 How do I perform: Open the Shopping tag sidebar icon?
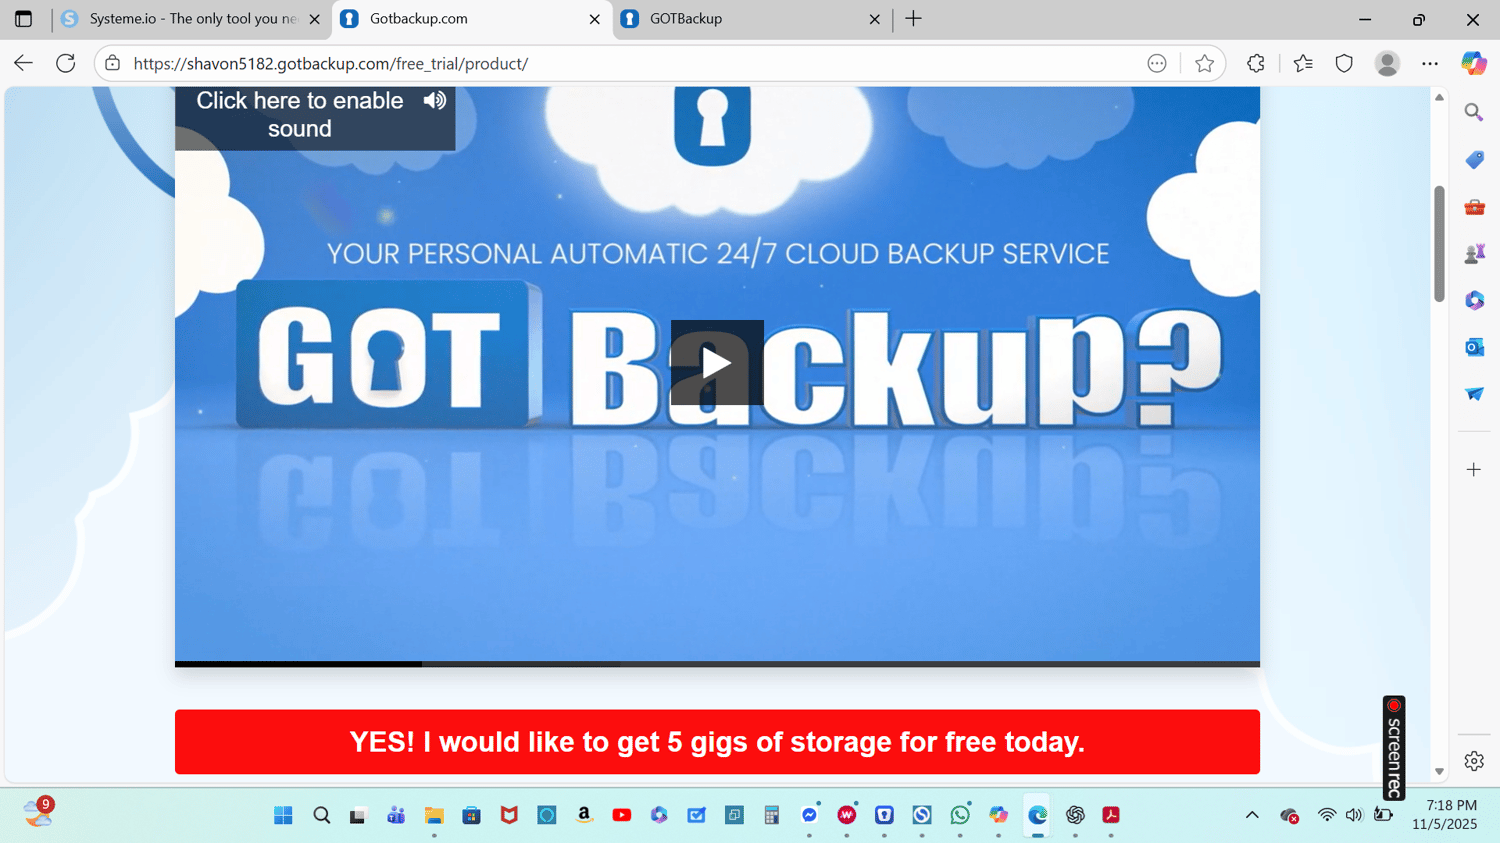[1474, 160]
